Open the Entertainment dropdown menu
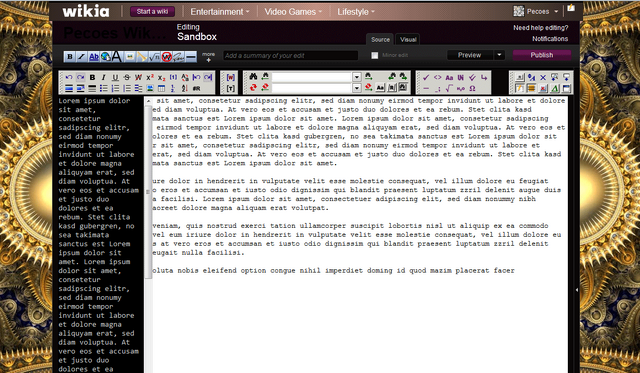Viewport: 640px width, 373px height. click(x=220, y=12)
